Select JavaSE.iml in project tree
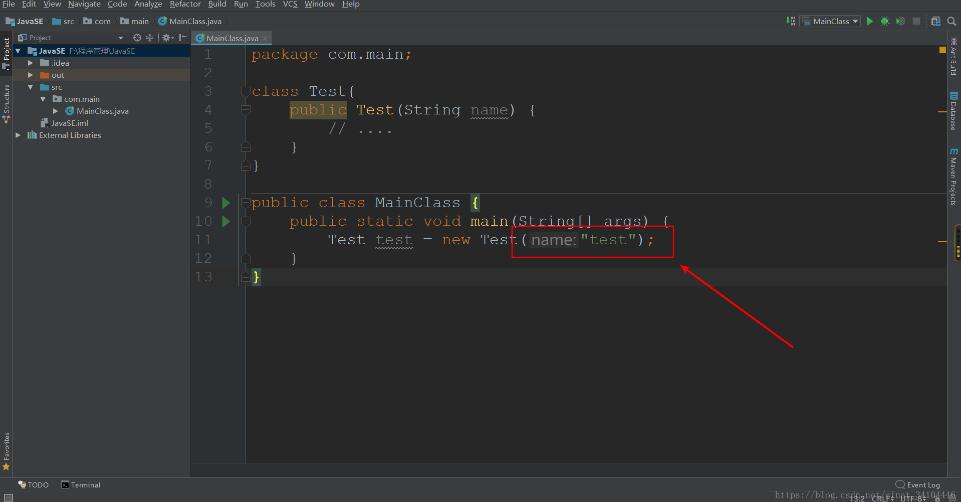963x502 pixels. (64, 123)
